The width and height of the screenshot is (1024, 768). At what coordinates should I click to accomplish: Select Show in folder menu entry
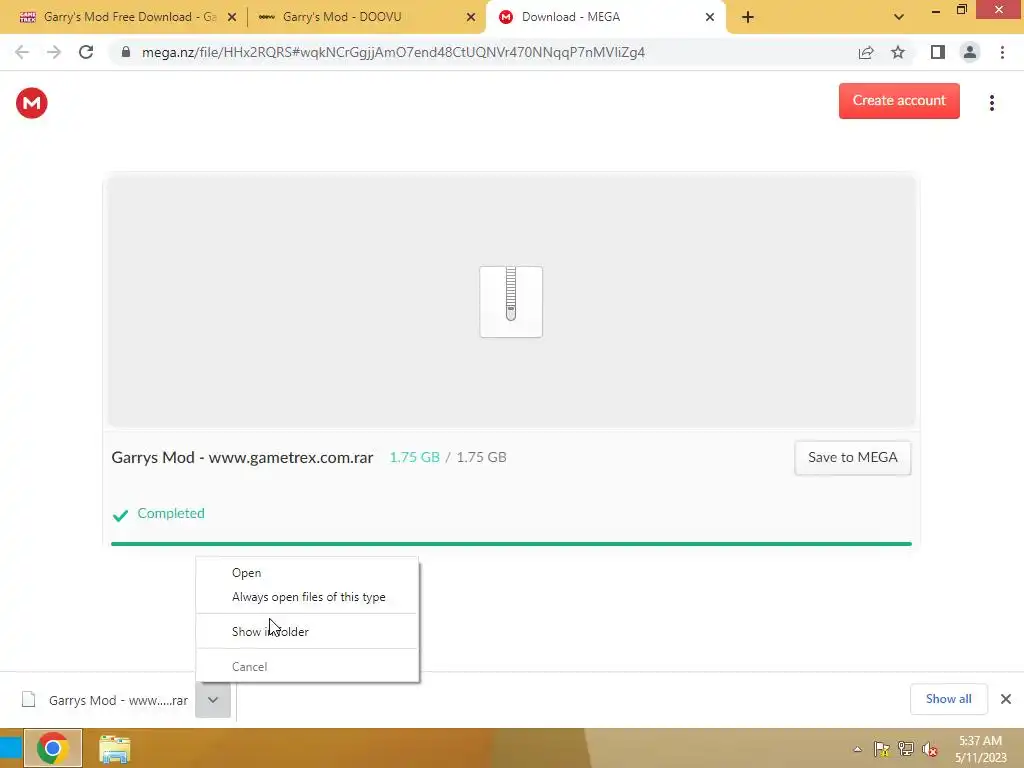coord(308,632)
